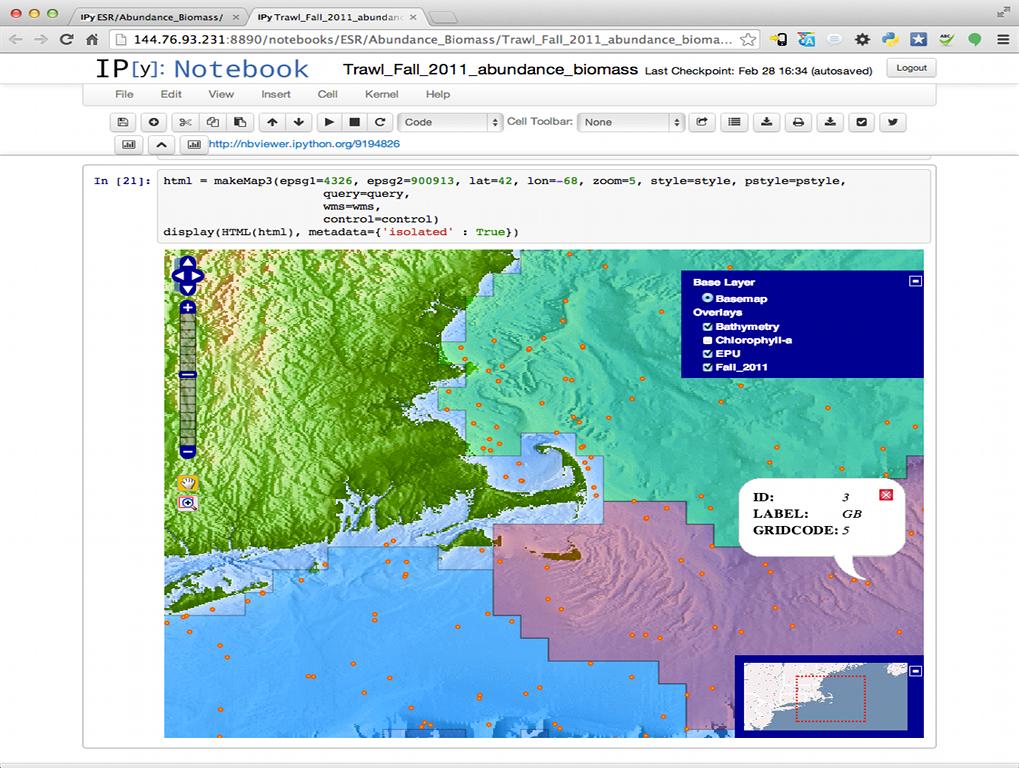Select the Basemap base layer radio button

(x=708, y=298)
